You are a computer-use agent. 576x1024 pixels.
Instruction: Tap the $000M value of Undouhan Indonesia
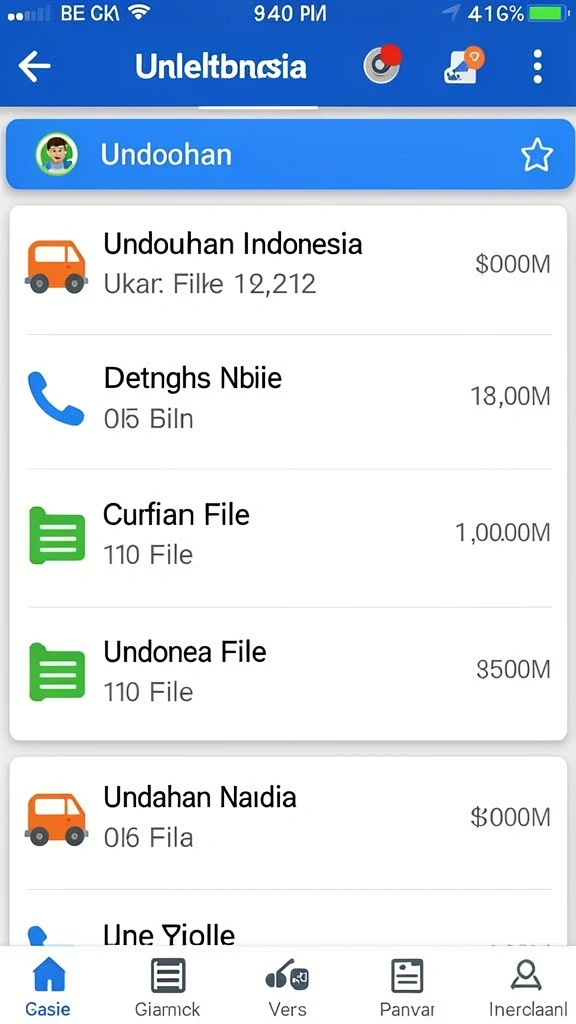(x=513, y=264)
